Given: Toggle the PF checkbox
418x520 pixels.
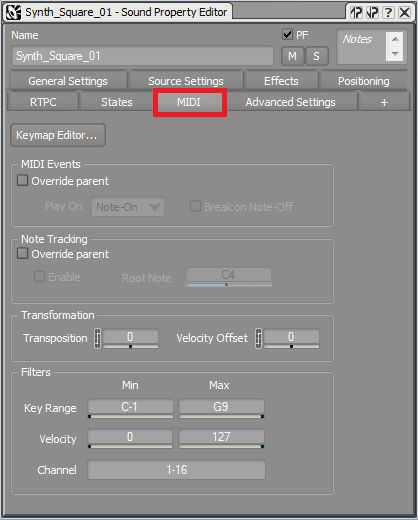Looking at the screenshot, I should [x=287, y=34].
